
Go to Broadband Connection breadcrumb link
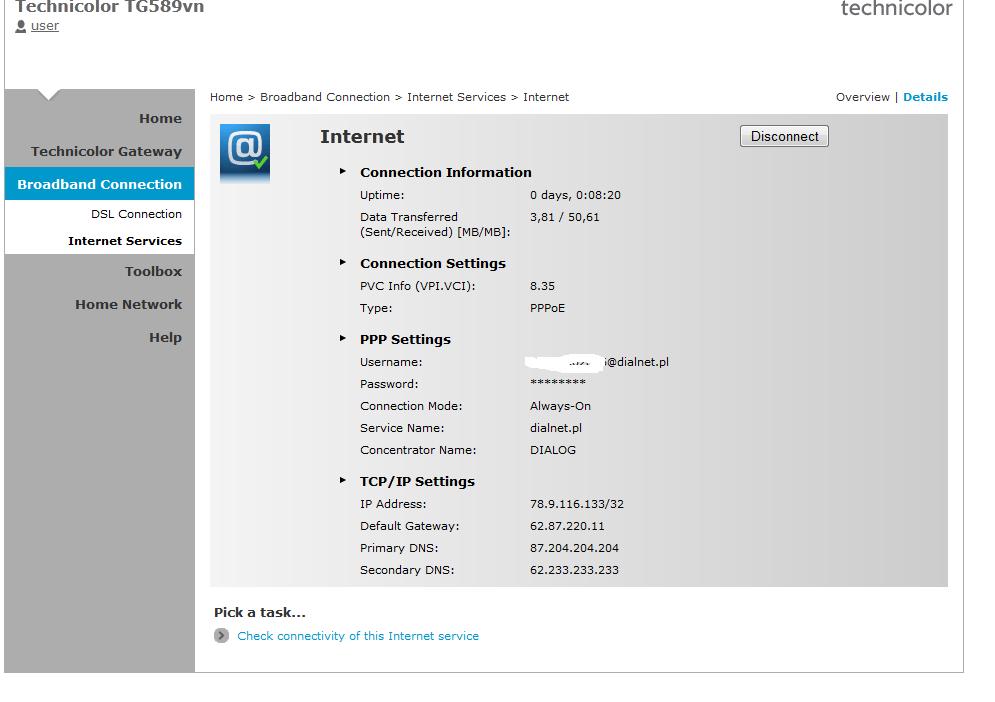(x=325, y=97)
